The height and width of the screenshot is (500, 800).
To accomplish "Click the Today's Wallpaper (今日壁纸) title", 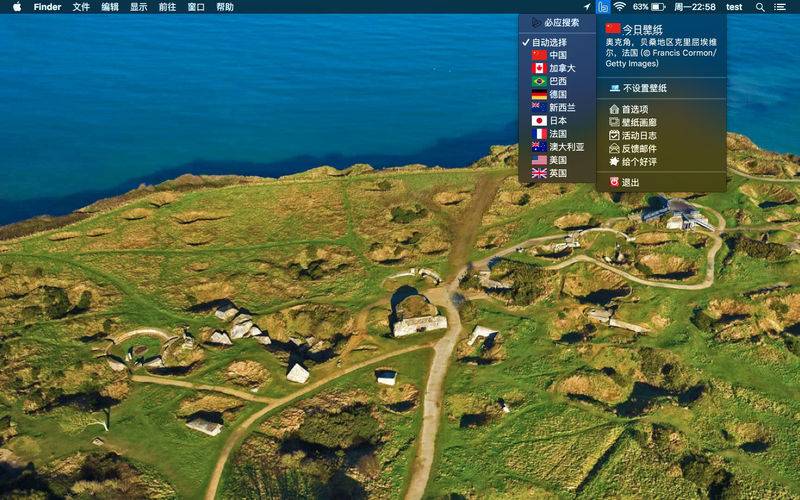I will (x=642, y=30).
